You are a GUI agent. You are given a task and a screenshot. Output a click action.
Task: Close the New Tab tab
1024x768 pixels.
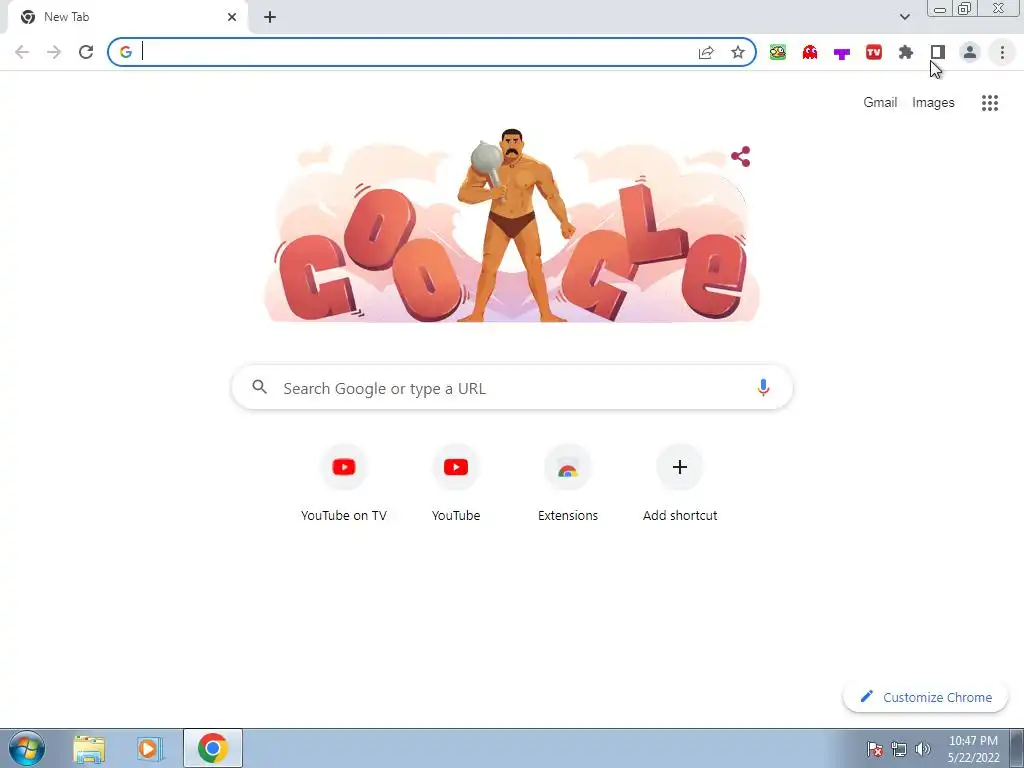[232, 17]
